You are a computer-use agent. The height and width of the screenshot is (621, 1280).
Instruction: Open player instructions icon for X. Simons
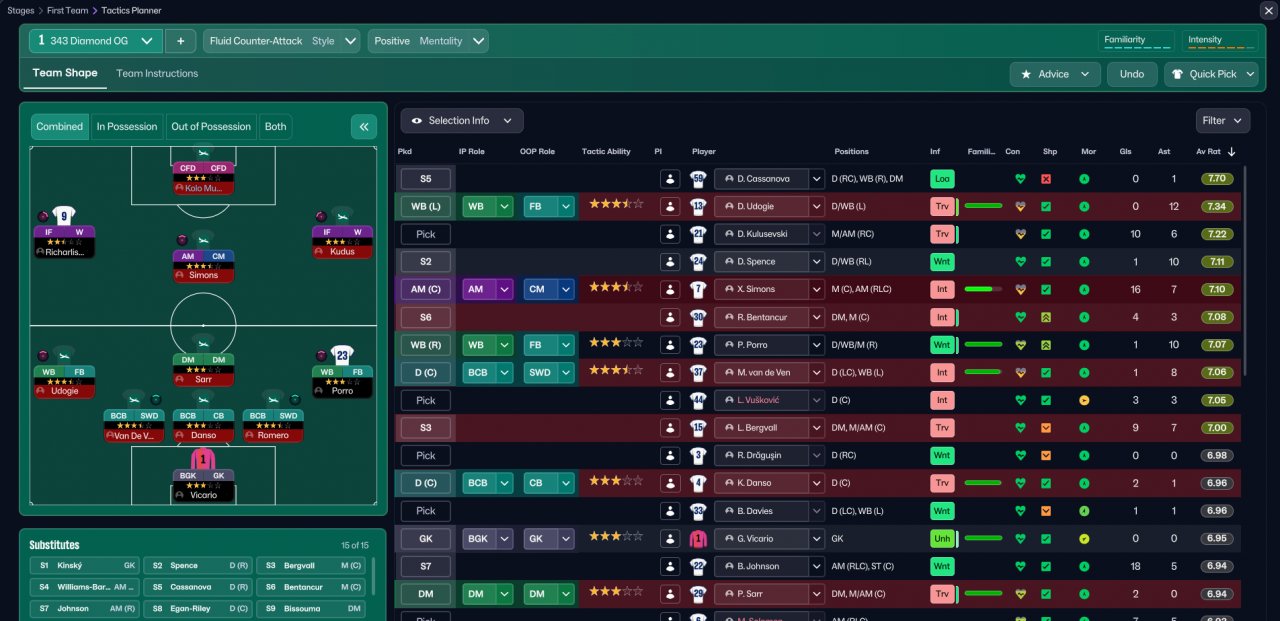670,289
